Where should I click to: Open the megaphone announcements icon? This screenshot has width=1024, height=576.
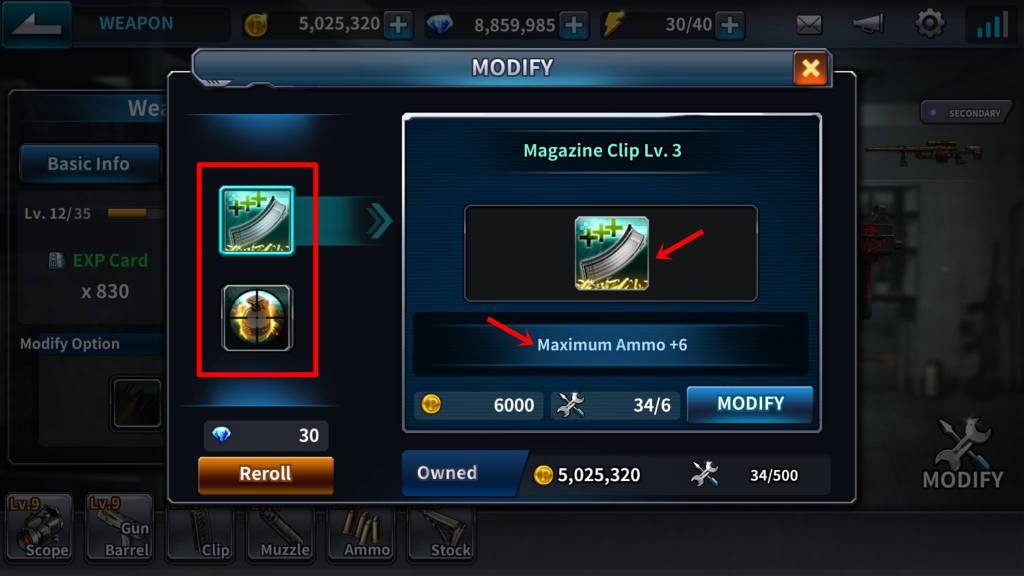pyautogui.click(x=869, y=25)
